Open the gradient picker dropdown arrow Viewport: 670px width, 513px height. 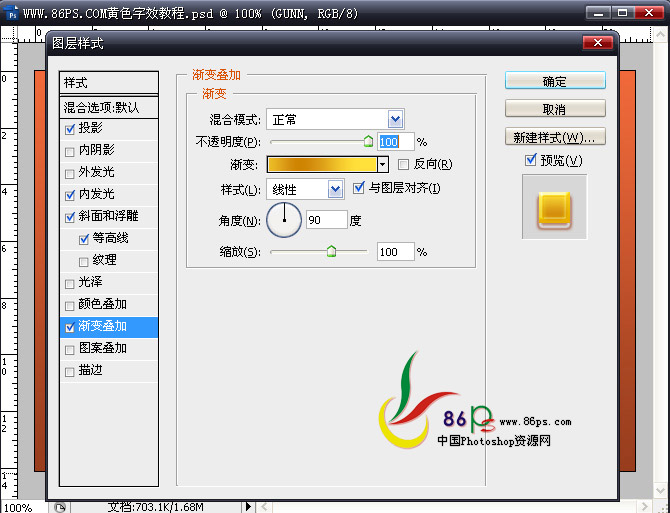tap(383, 164)
